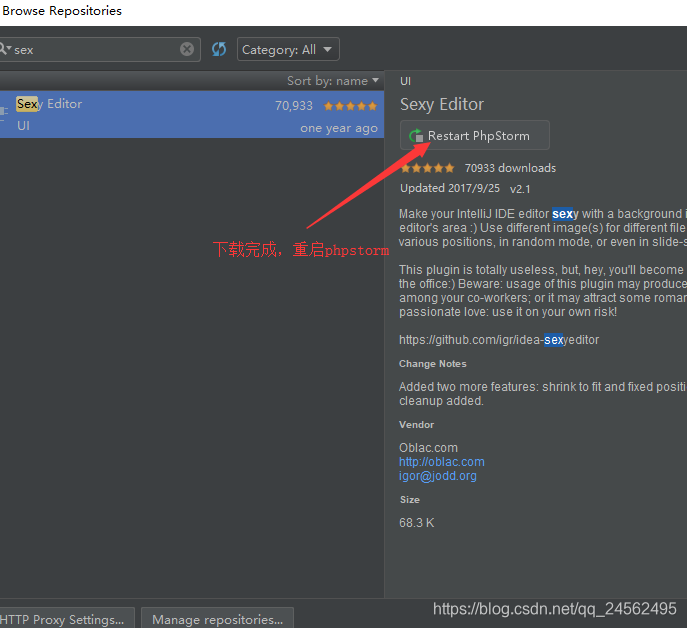687x628 pixels.
Task: Click the 'one year ago' label in the list row
Action: (x=339, y=128)
